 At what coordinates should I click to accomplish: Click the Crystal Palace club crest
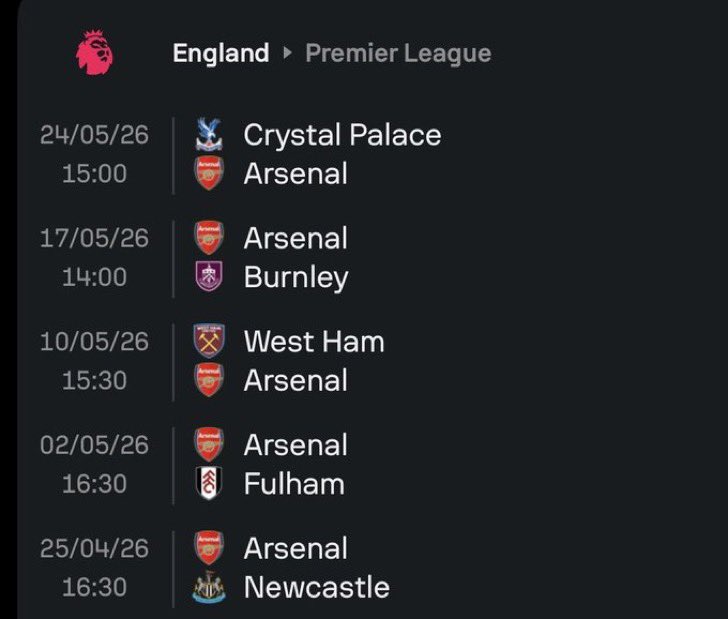(x=209, y=135)
